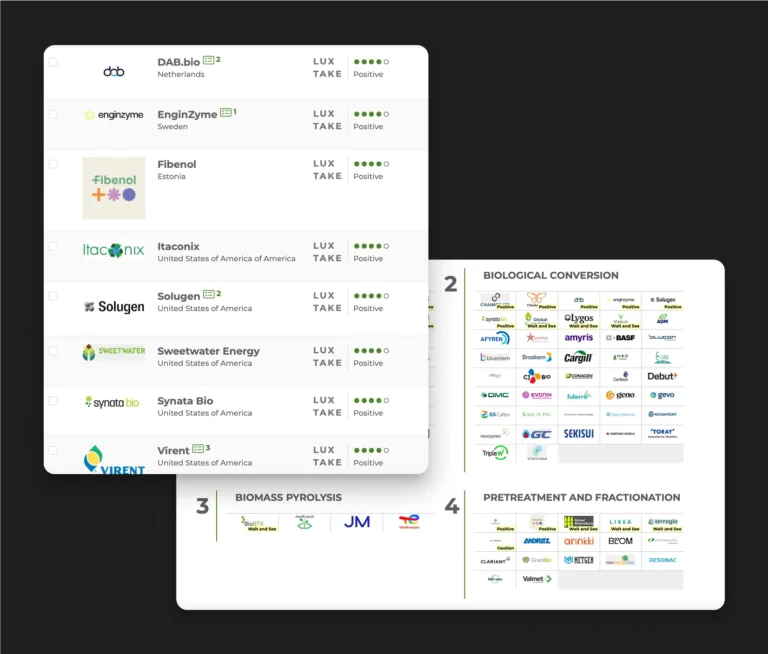Click the Cargill logo tile
This screenshot has width=768, height=654.
coord(578,357)
